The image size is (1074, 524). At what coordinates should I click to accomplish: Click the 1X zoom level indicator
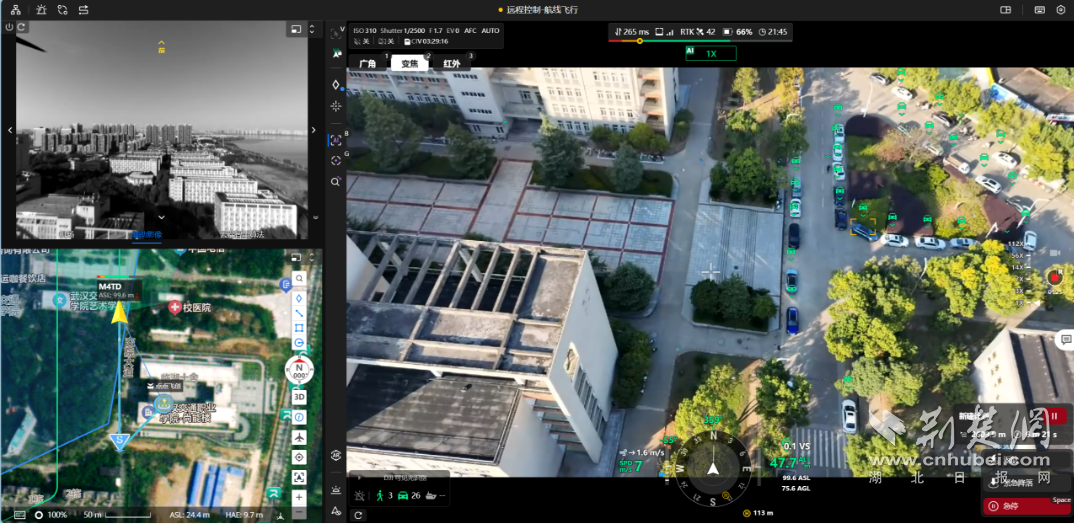click(710, 54)
